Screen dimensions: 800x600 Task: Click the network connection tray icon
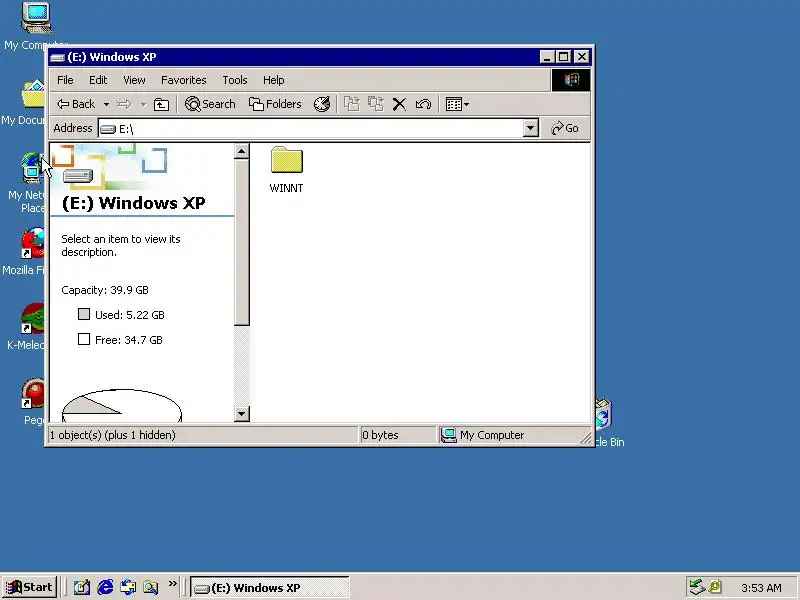tap(696, 587)
